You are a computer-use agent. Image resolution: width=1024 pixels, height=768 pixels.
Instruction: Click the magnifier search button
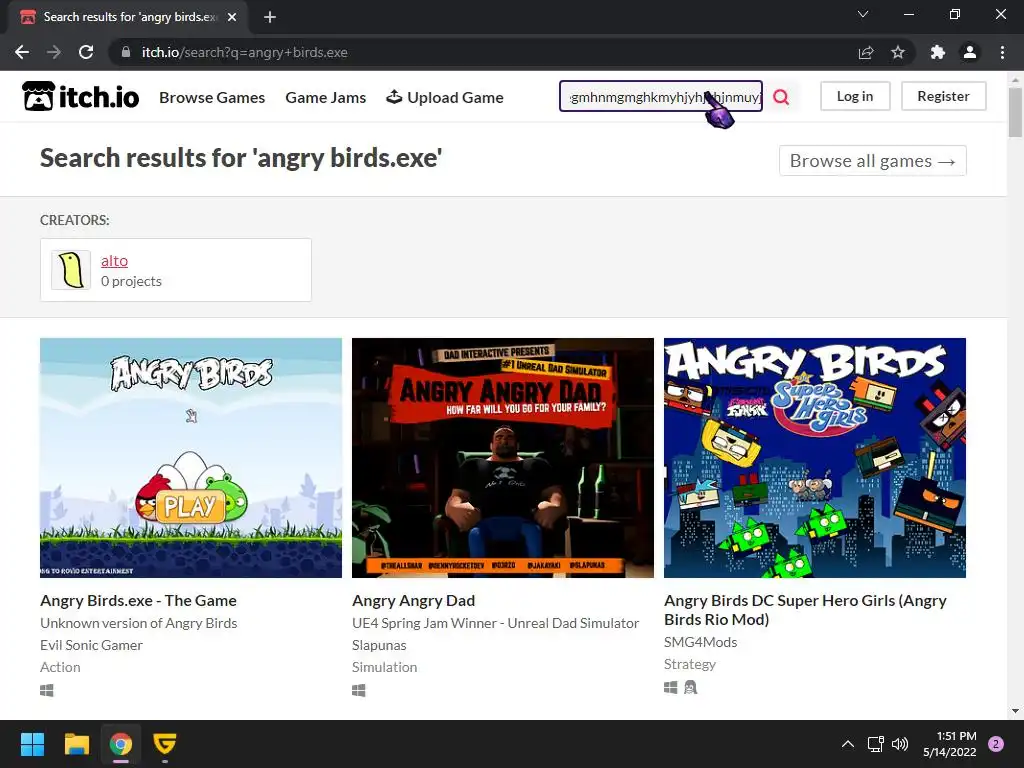click(781, 97)
